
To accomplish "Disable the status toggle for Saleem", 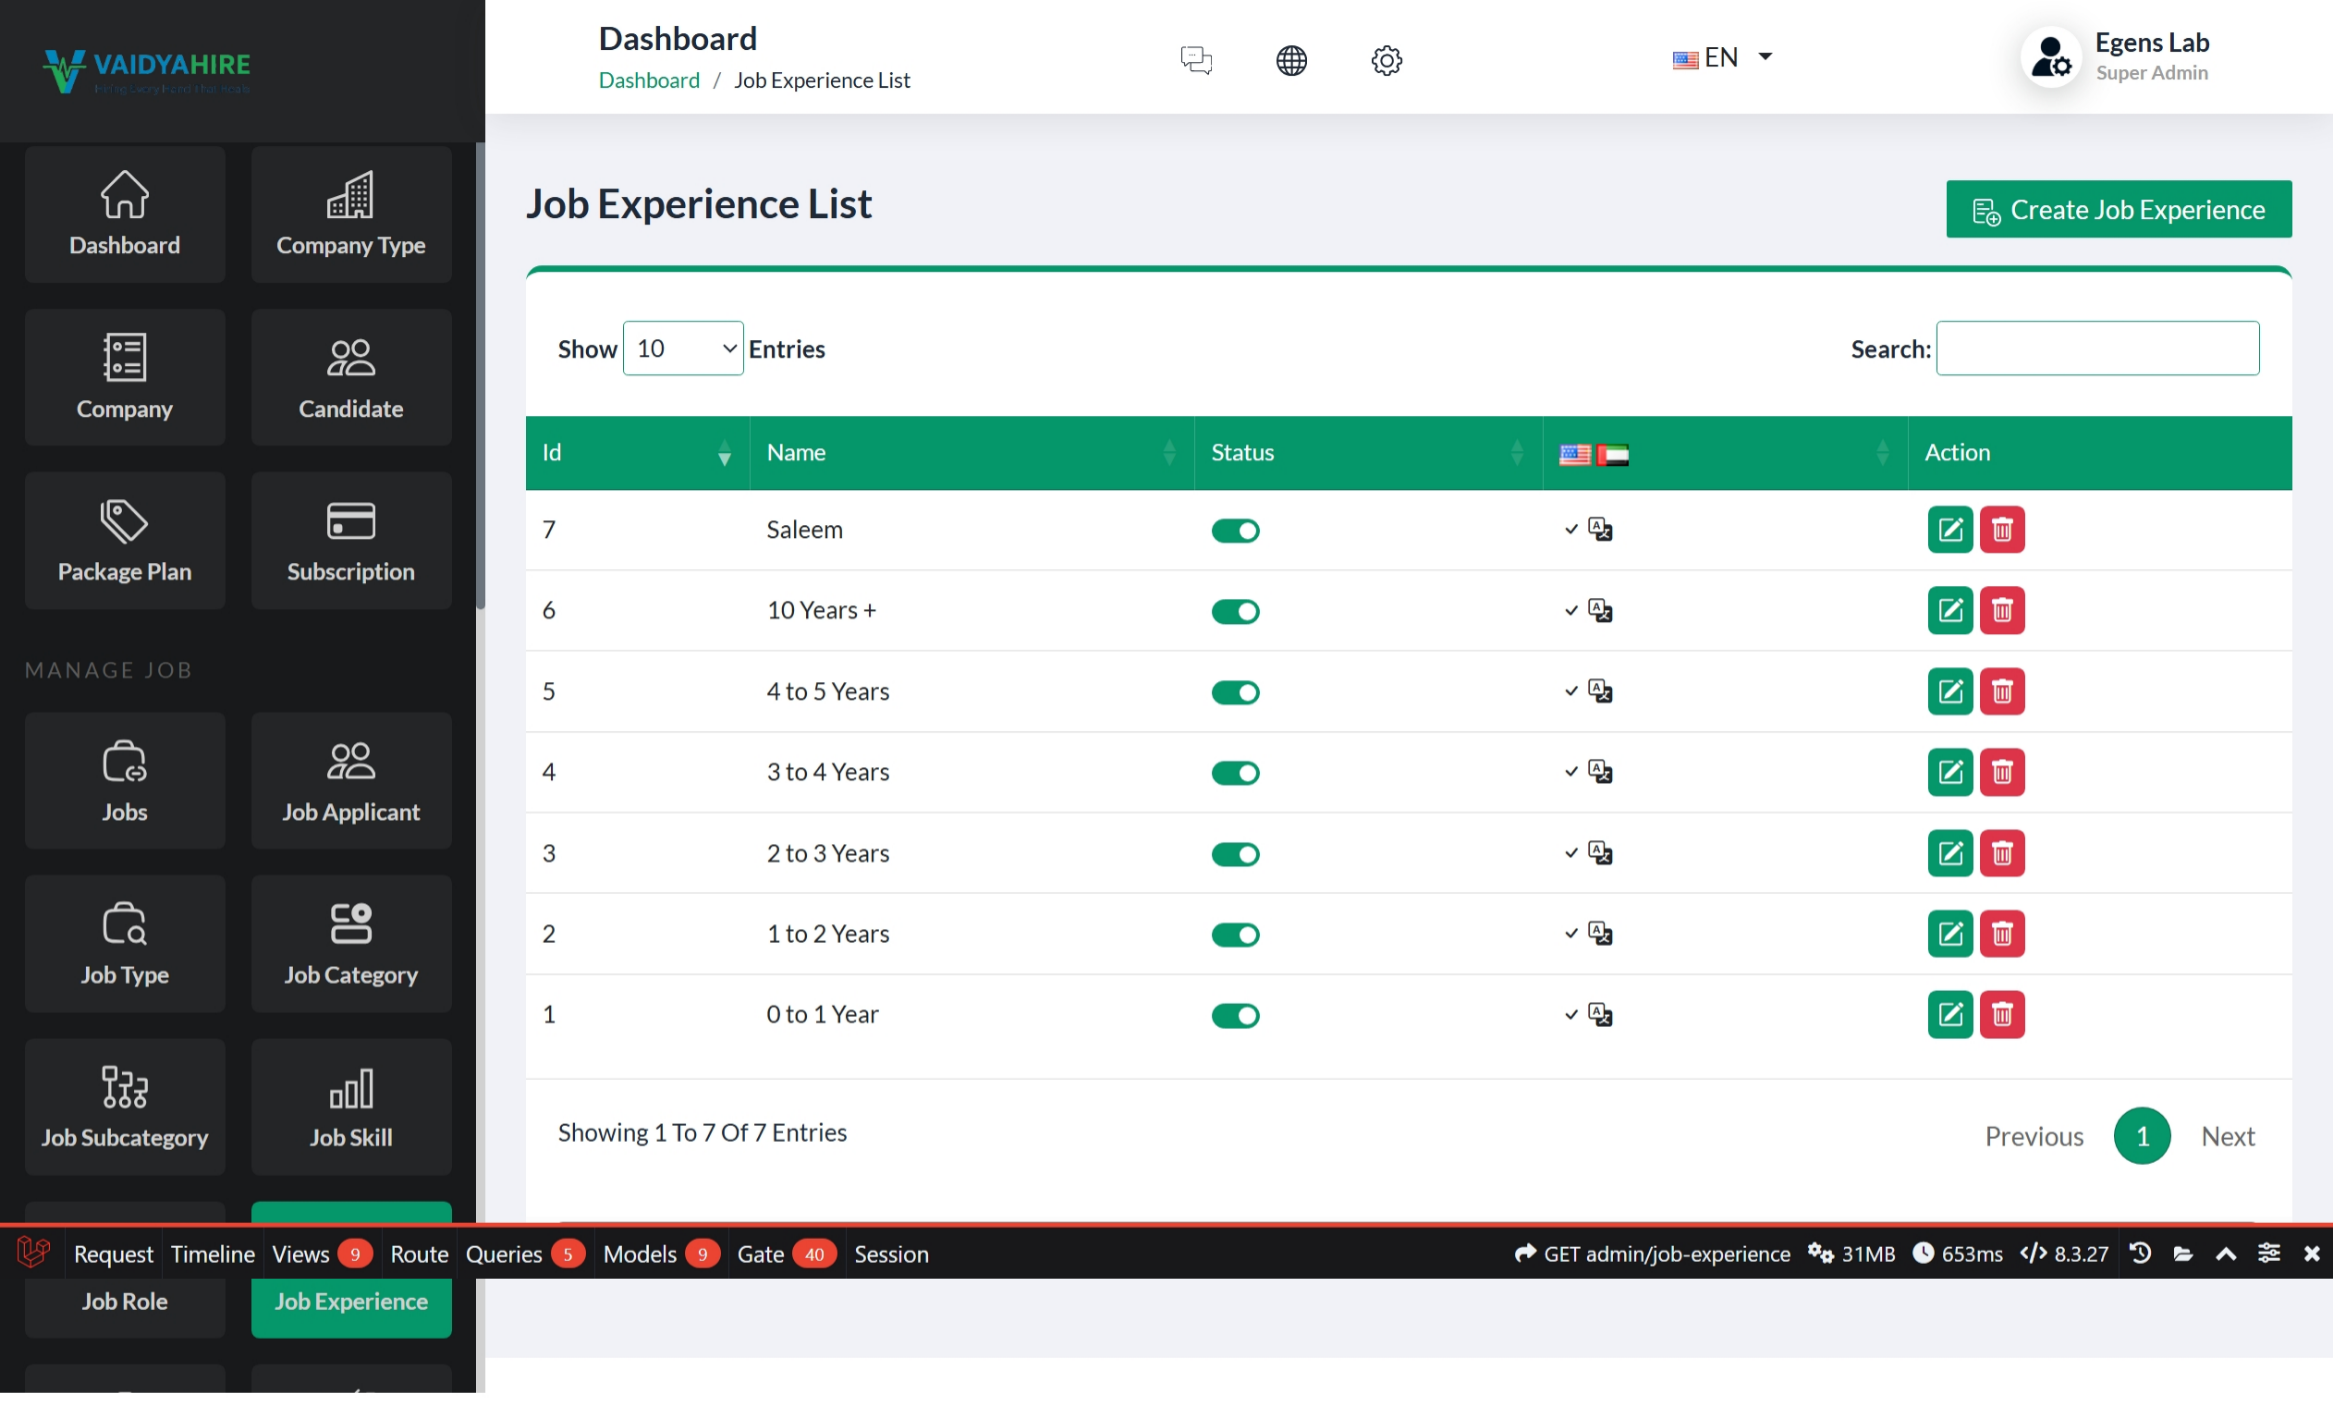I will (1235, 531).
